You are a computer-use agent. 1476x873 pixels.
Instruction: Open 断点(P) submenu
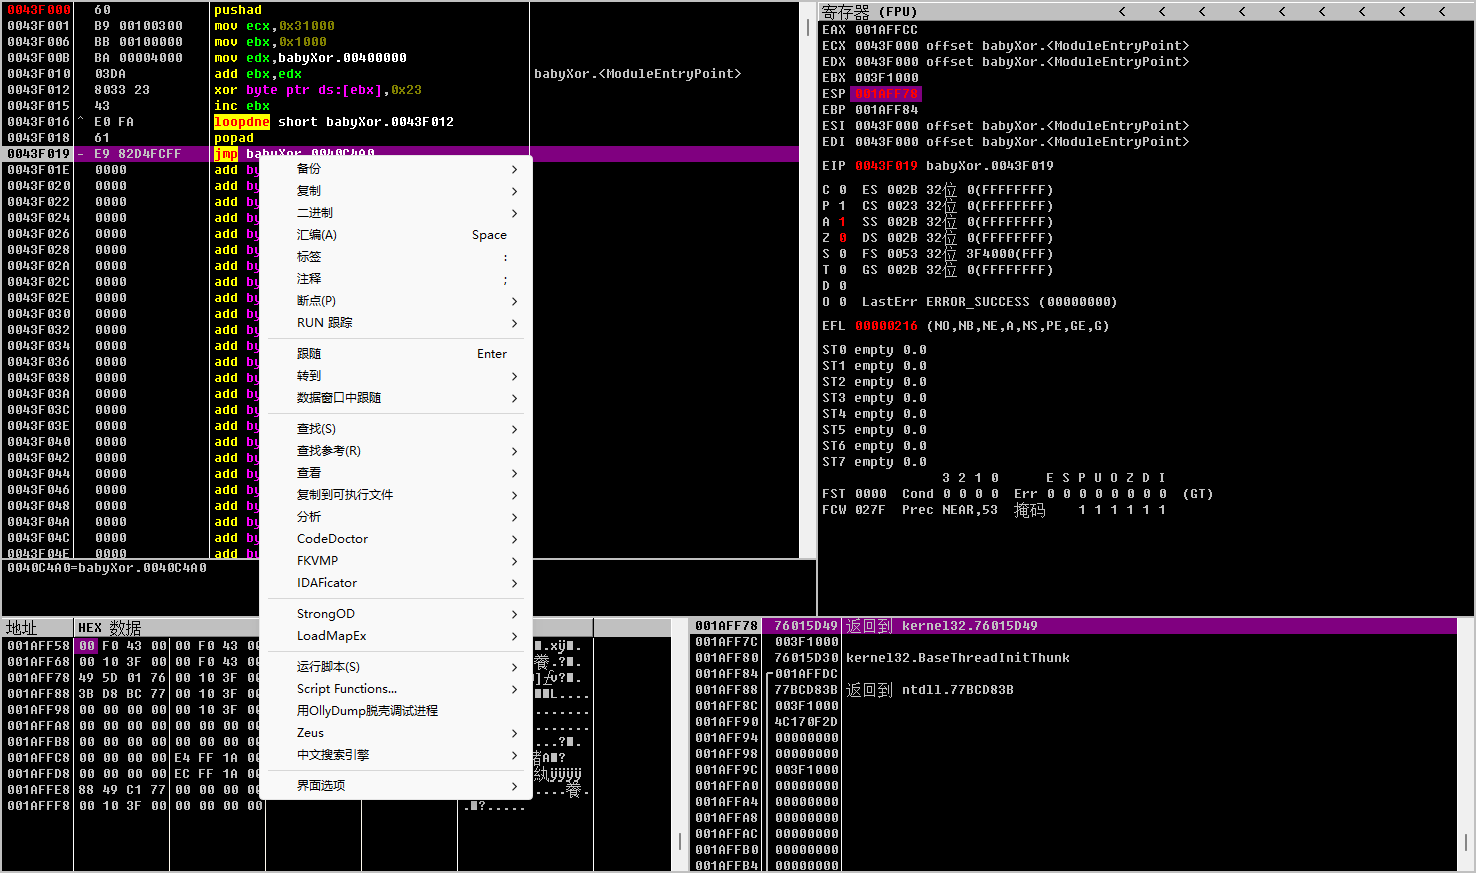[x=396, y=301]
